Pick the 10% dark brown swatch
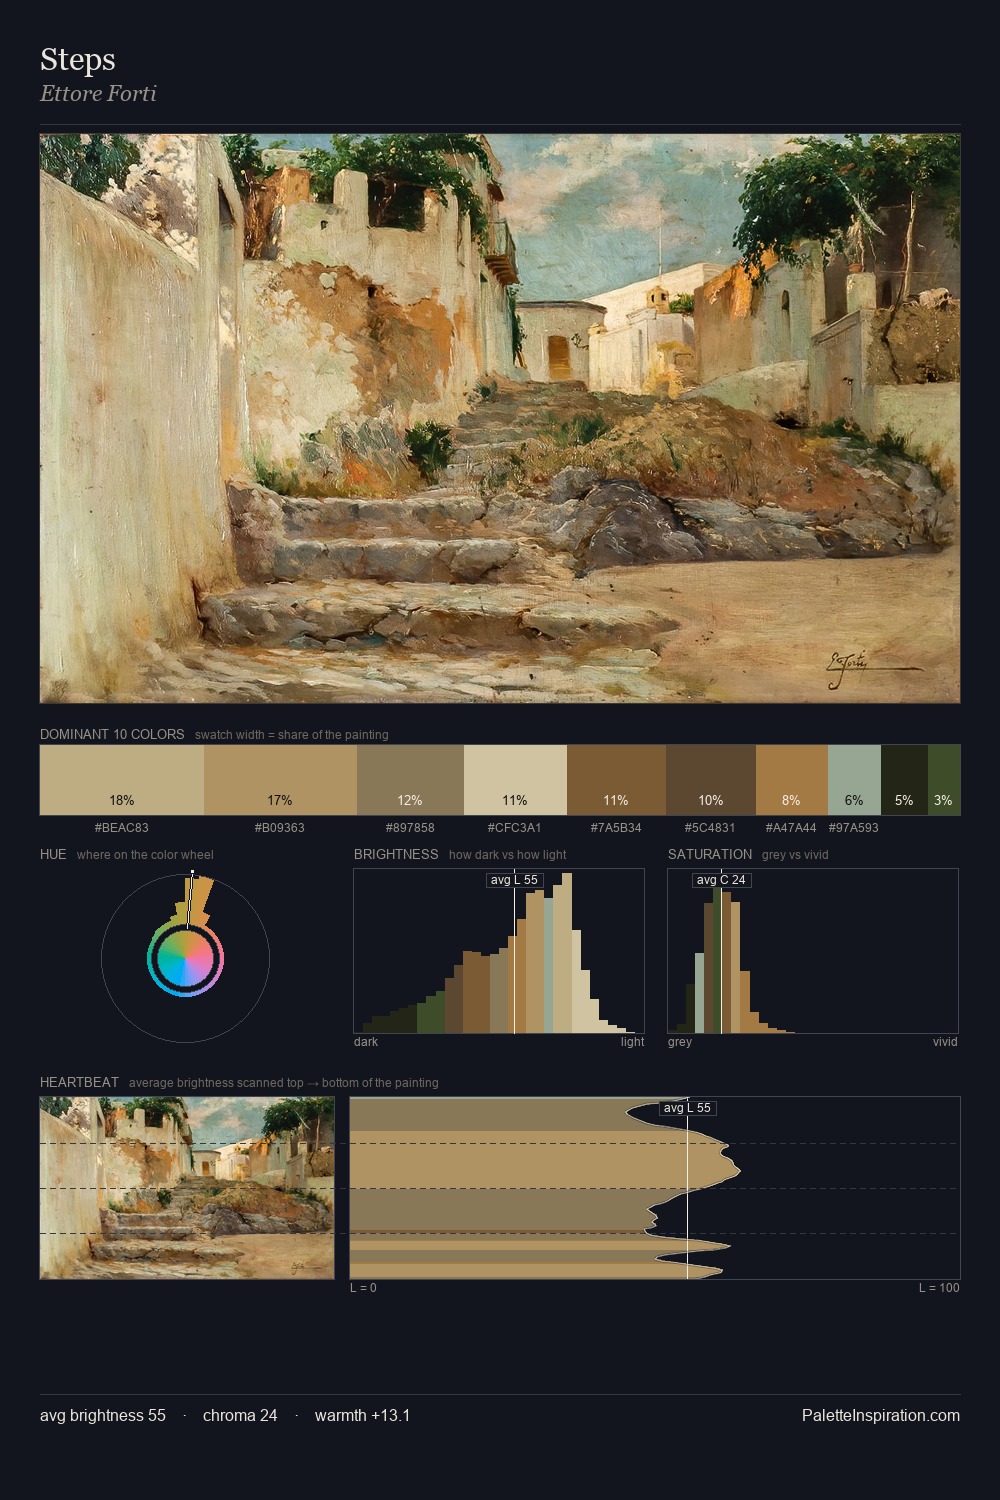The height and width of the screenshot is (1500, 1000). (711, 780)
